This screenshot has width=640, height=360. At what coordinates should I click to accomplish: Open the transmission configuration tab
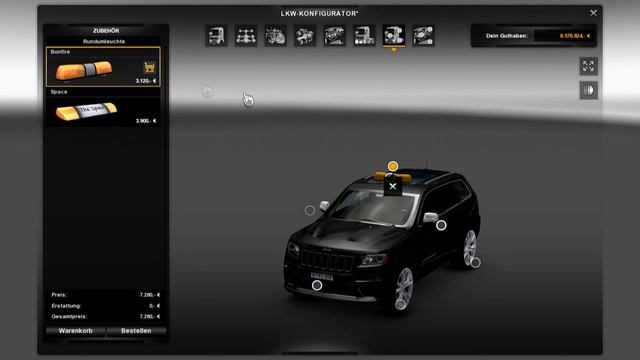(x=305, y=35)
